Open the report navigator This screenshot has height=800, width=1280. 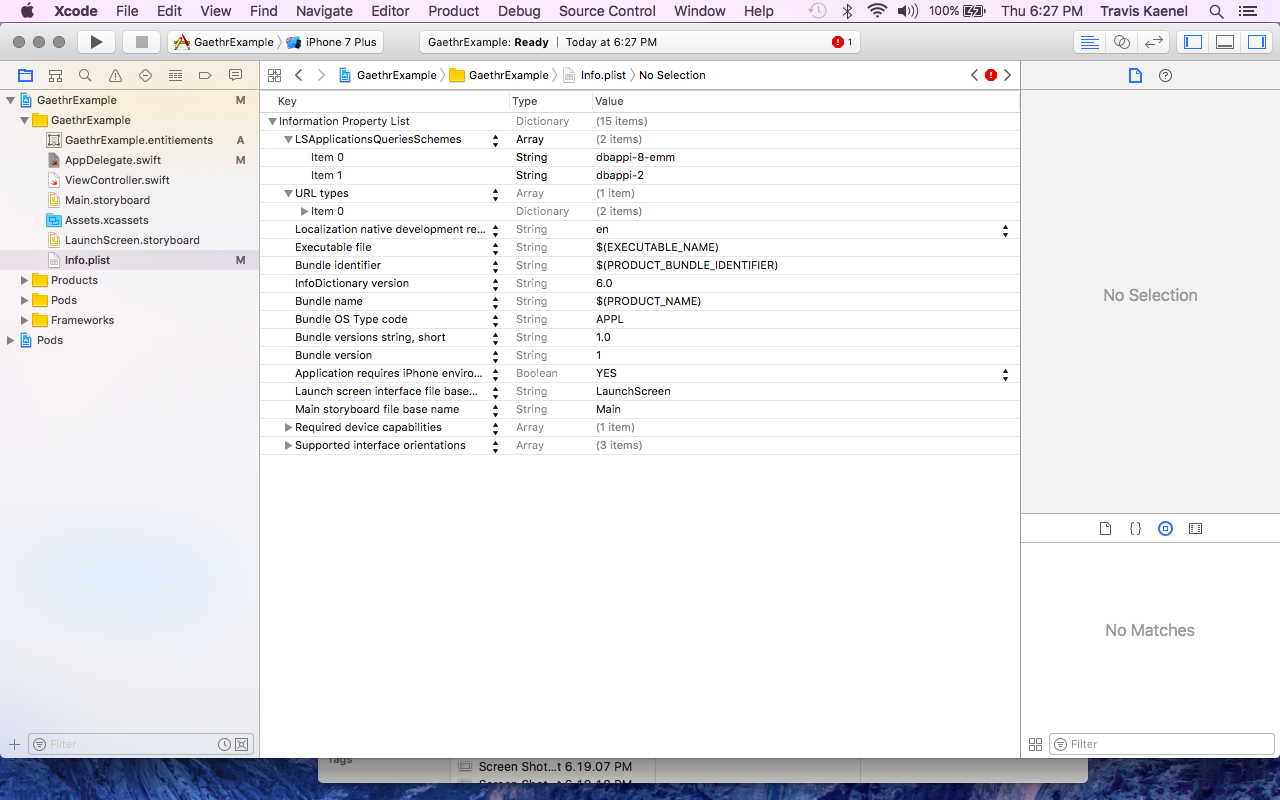(x=235, y=75)
